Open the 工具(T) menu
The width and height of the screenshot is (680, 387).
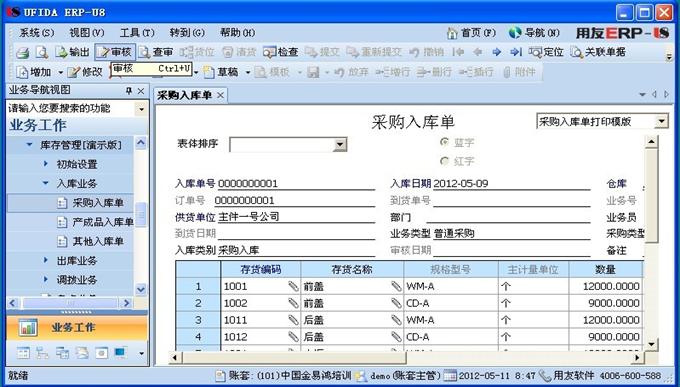pos(137,33)
